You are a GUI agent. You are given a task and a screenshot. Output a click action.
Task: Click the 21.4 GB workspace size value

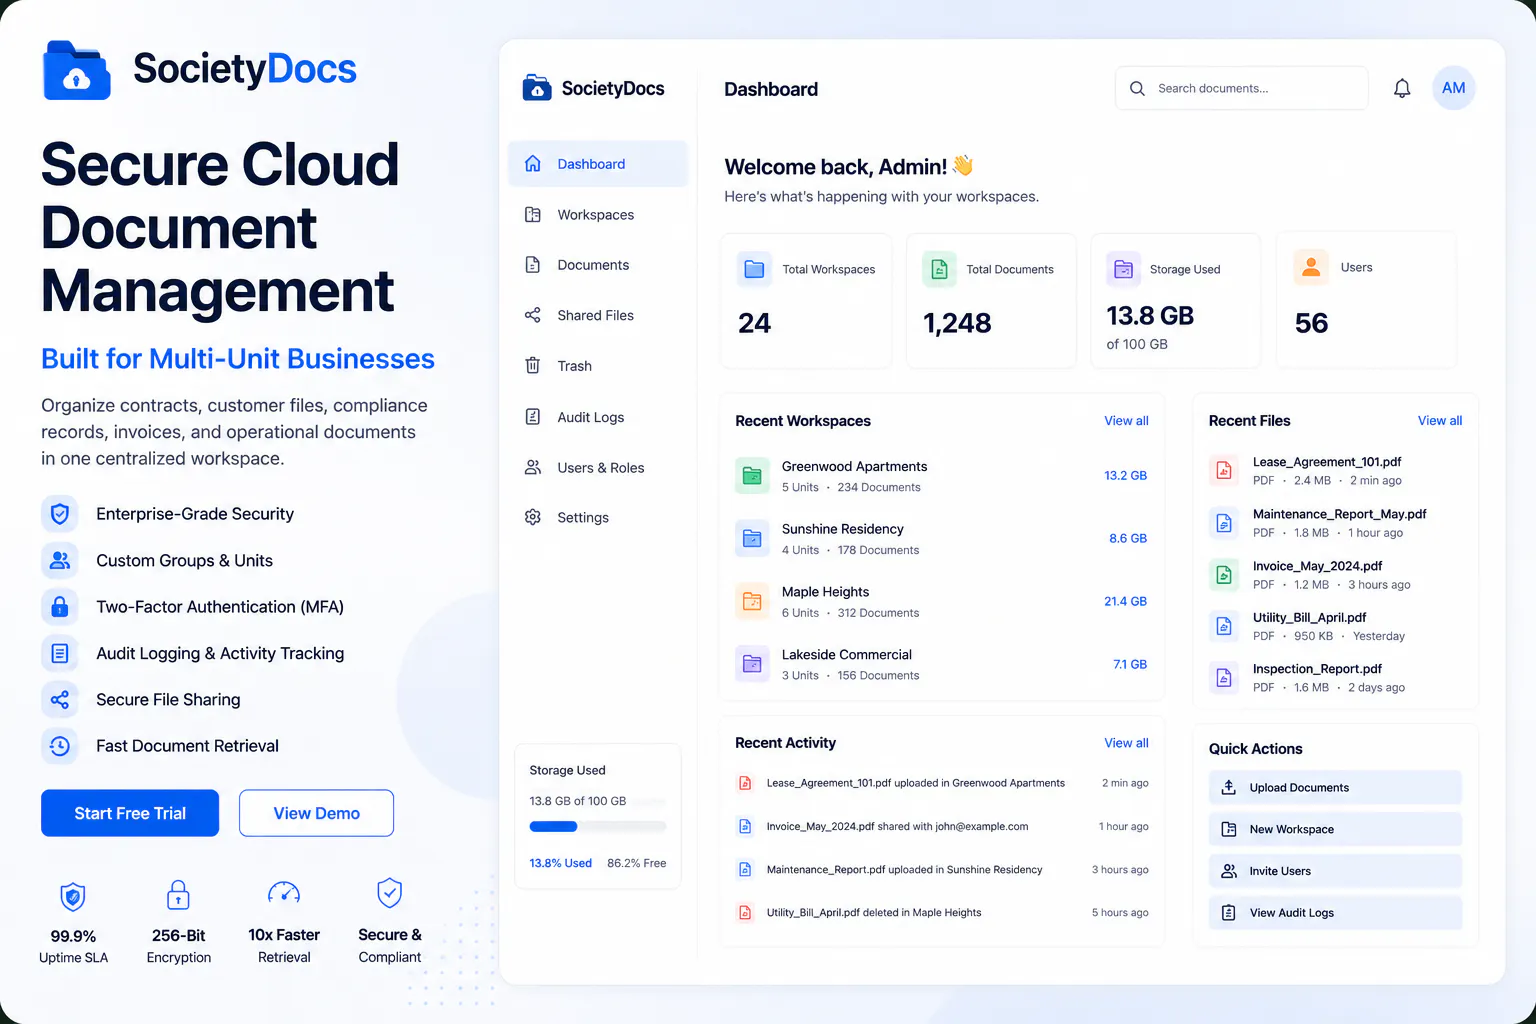[x=1125, y=602]
